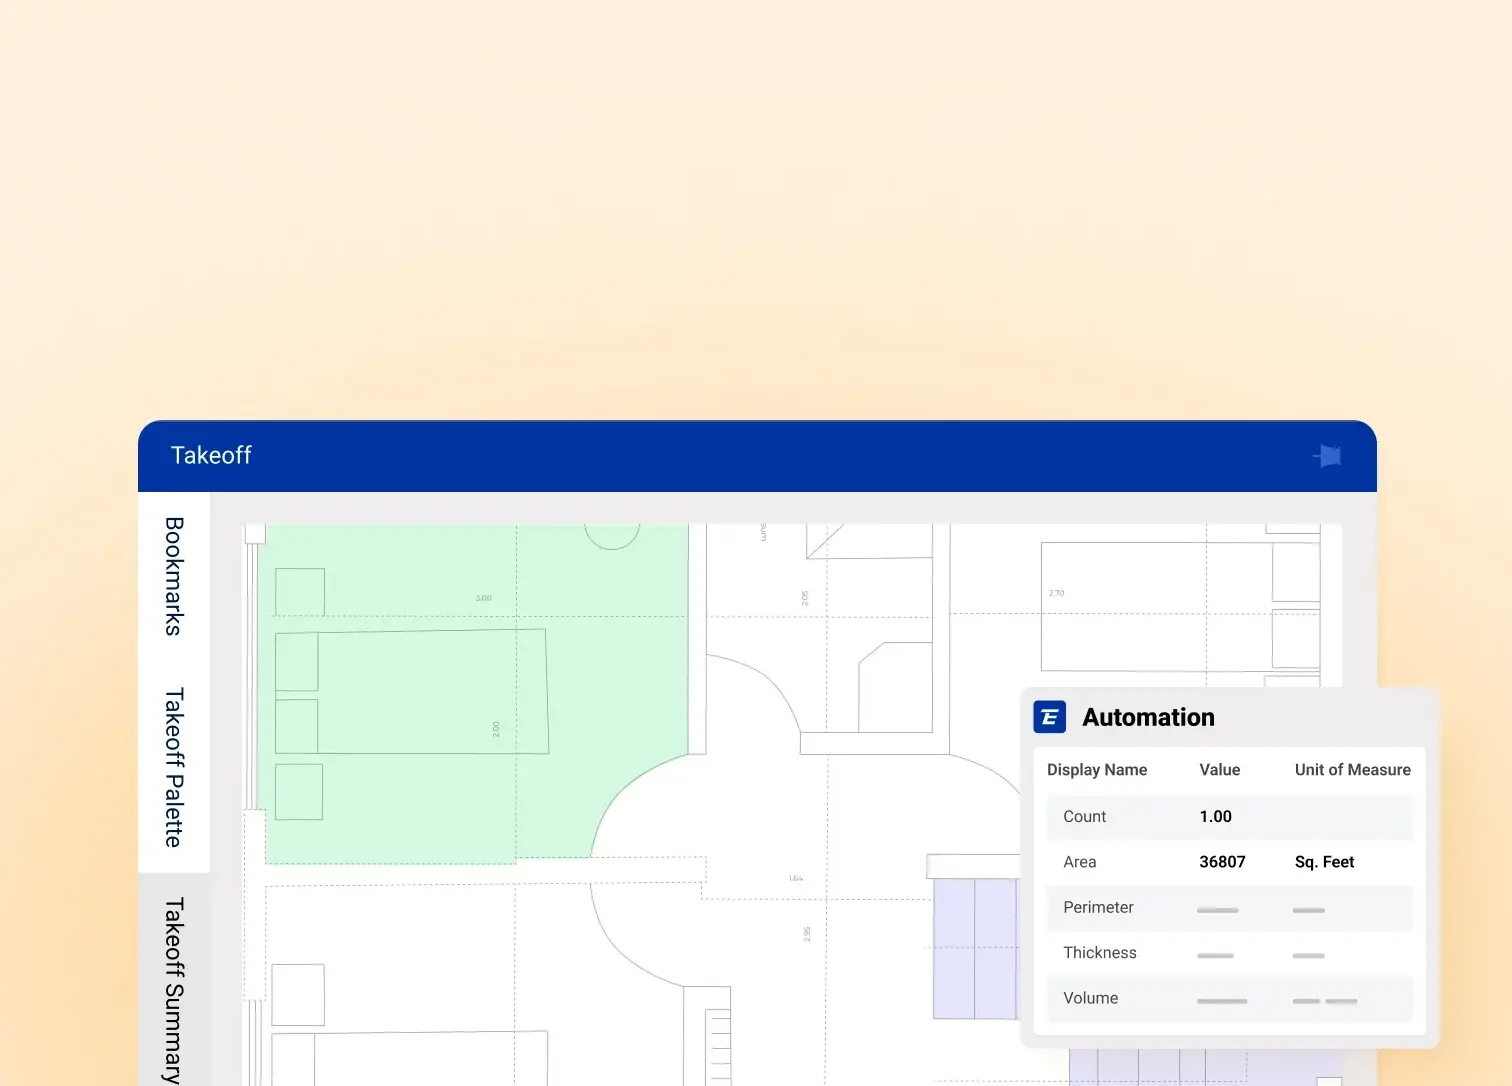Click the Takeoff title in header bar
The height and width of the screenshot is (1086, 1512).
[211, 456]
